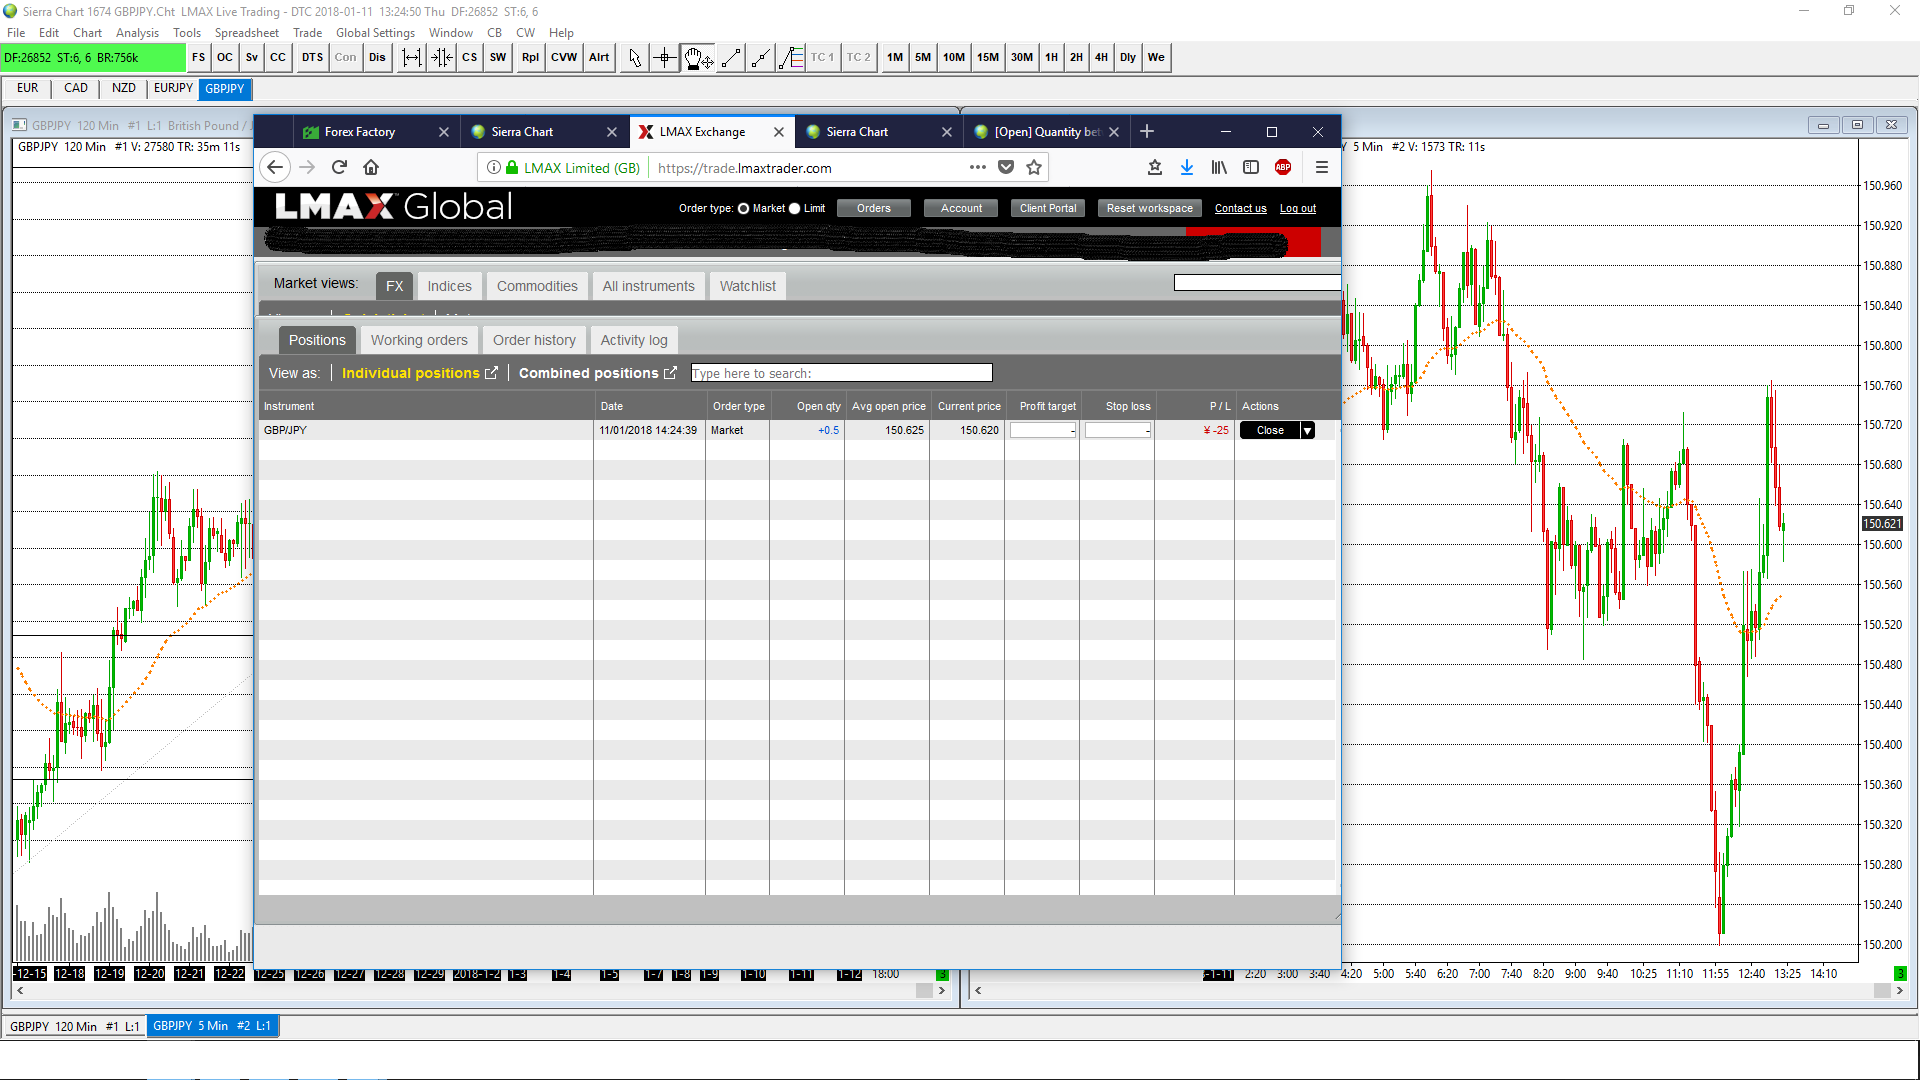Open the Global Settings menu
Viewport: 1920px width, 1080px height.
pyautogui.click(x=374, y=33)
